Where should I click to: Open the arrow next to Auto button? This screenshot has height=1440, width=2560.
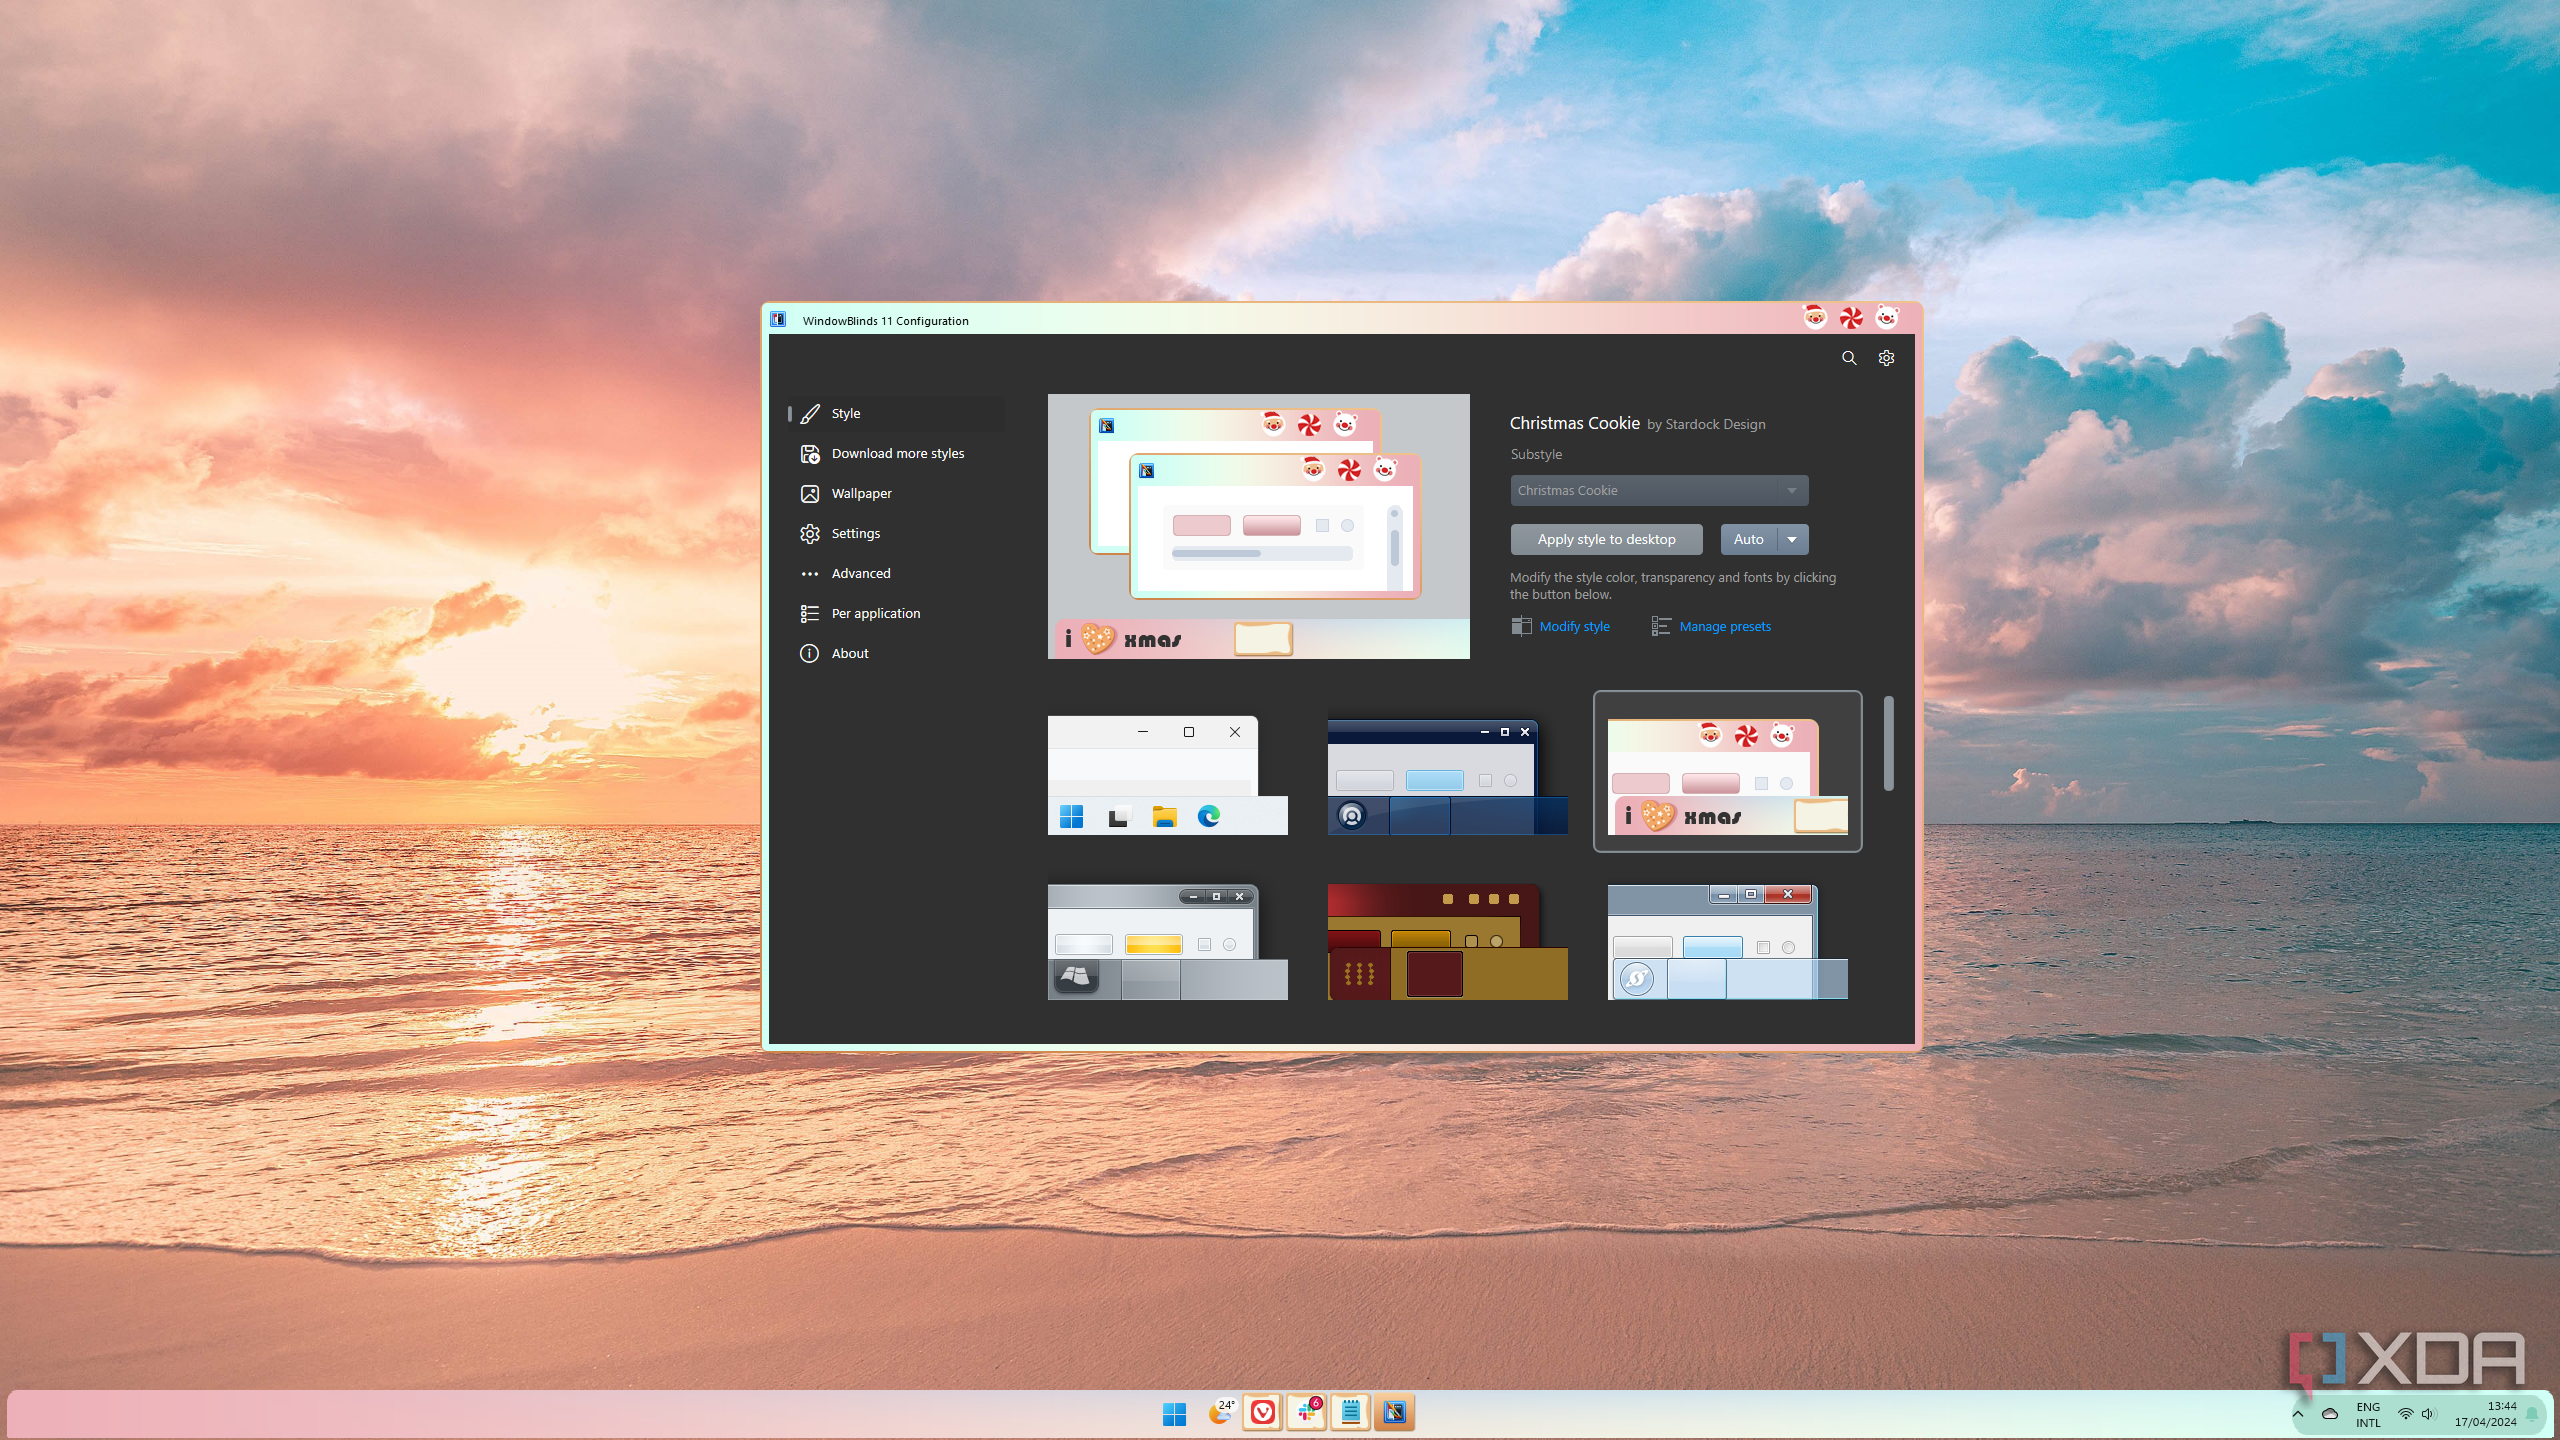tap(1792, 540)
